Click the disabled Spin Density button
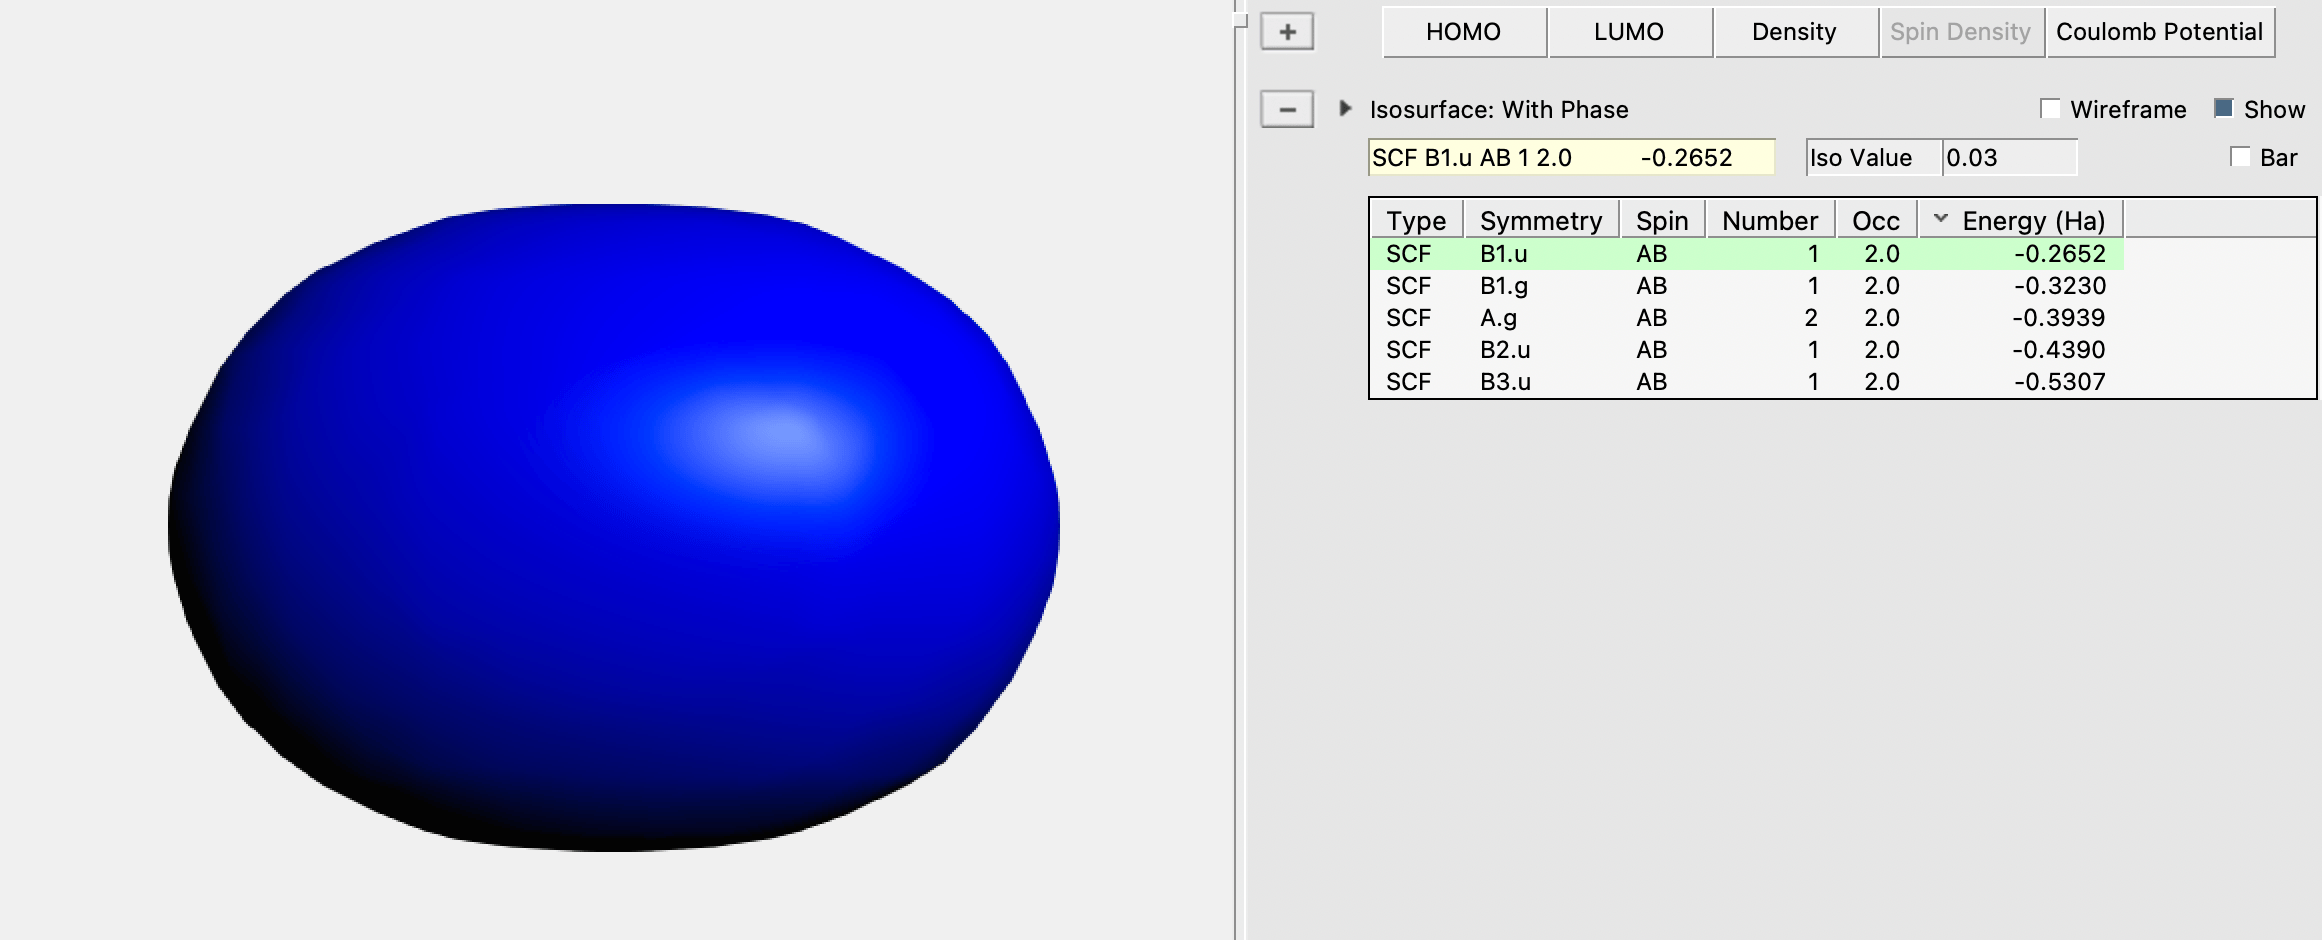The height and width of the screenshot is (940, 2322). (x=1961, y=31)
